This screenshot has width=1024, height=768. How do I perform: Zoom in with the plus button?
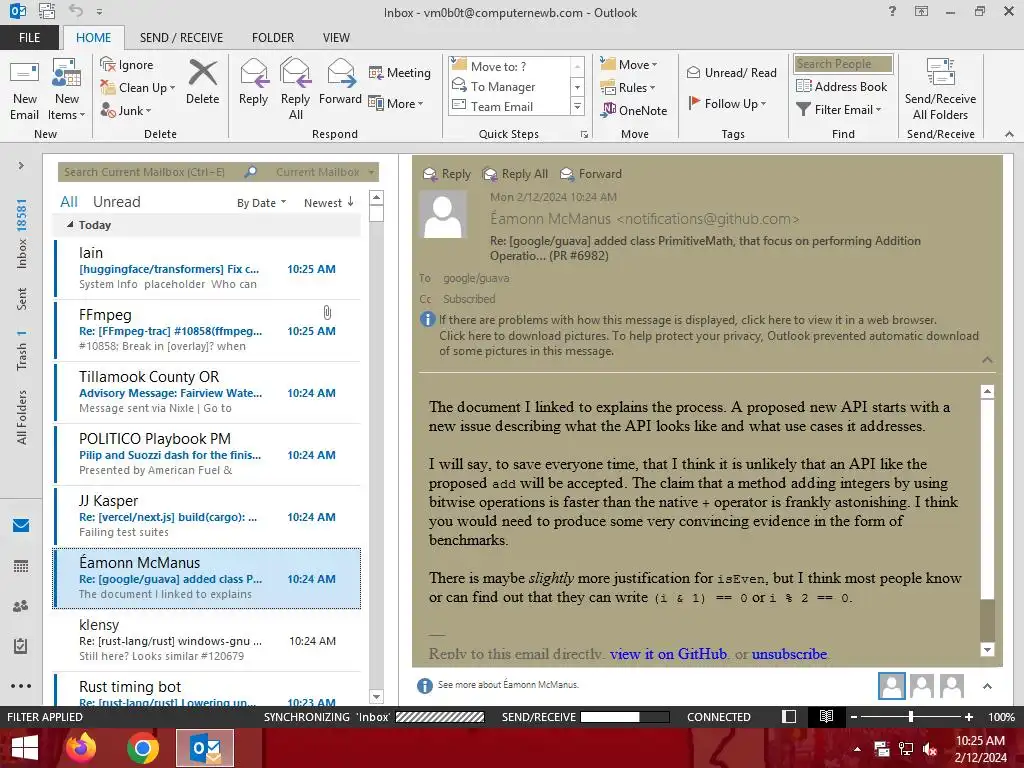click(x=969, y=716)
